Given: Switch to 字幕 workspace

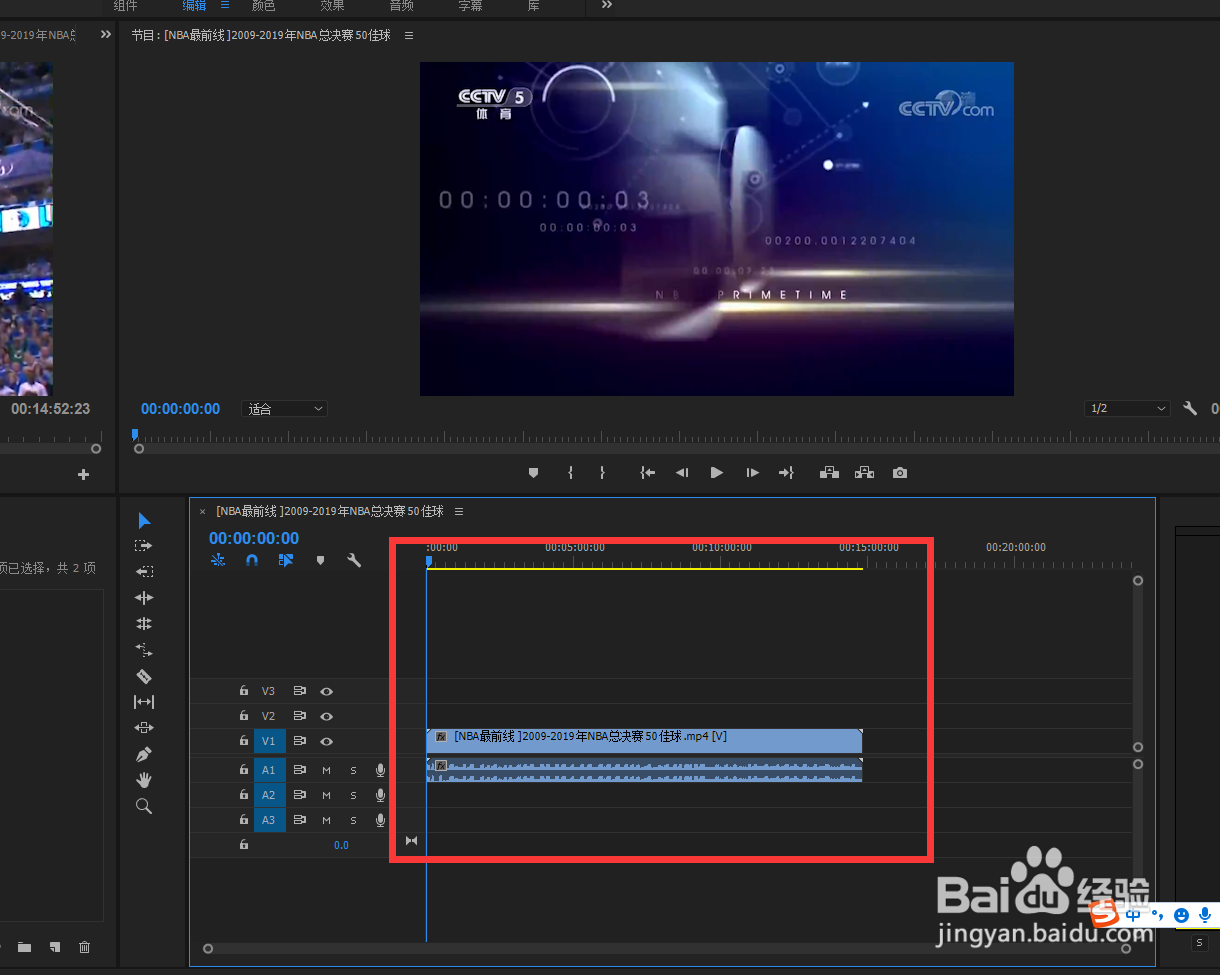Looking at the screenshot, I should 470,5.
